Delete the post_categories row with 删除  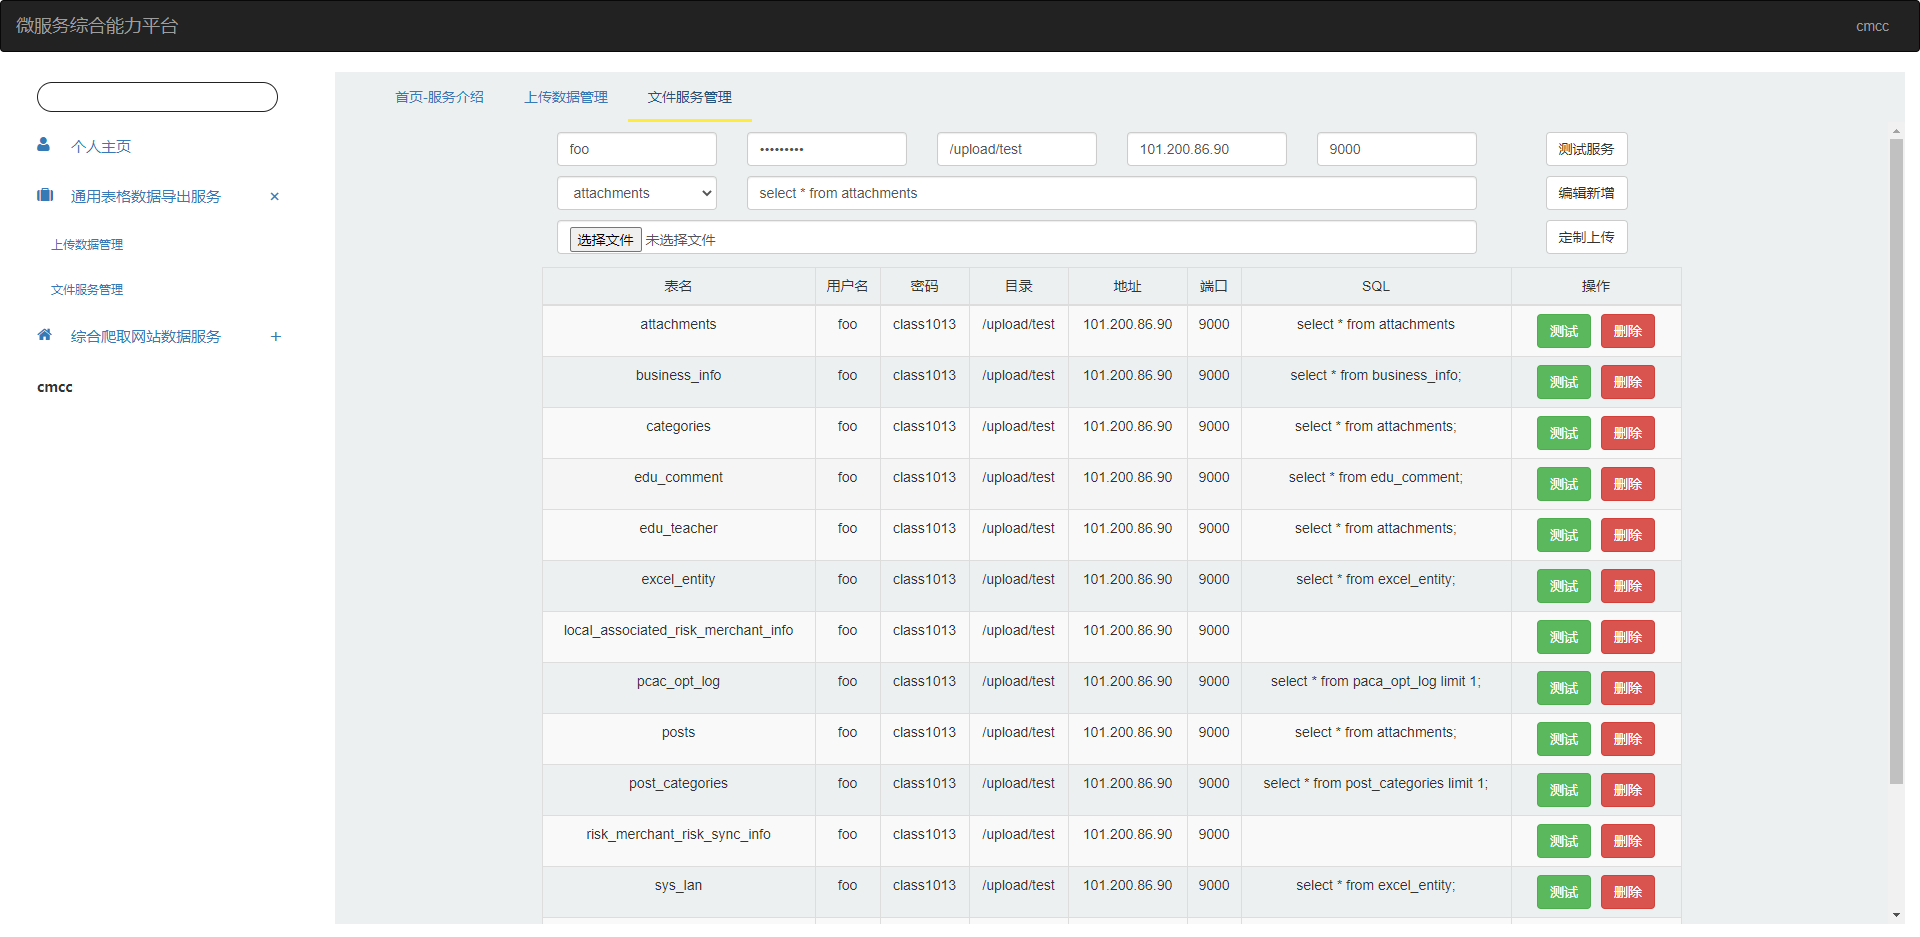[x=1628, y=790]
